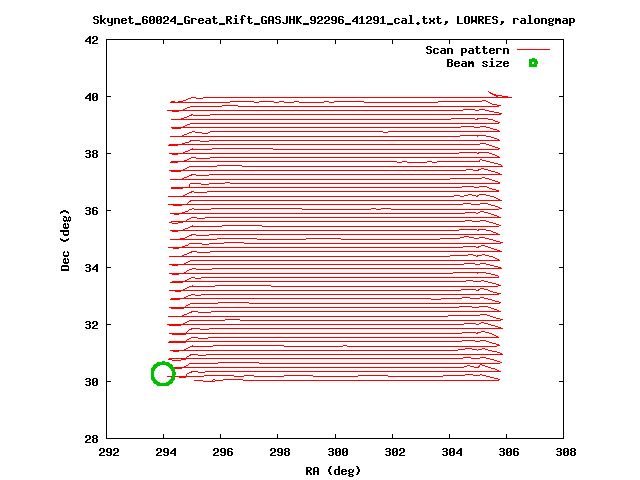Click the green beam size legend marker
The width and height of the screenshot is (640, 480).
[533, 63]
